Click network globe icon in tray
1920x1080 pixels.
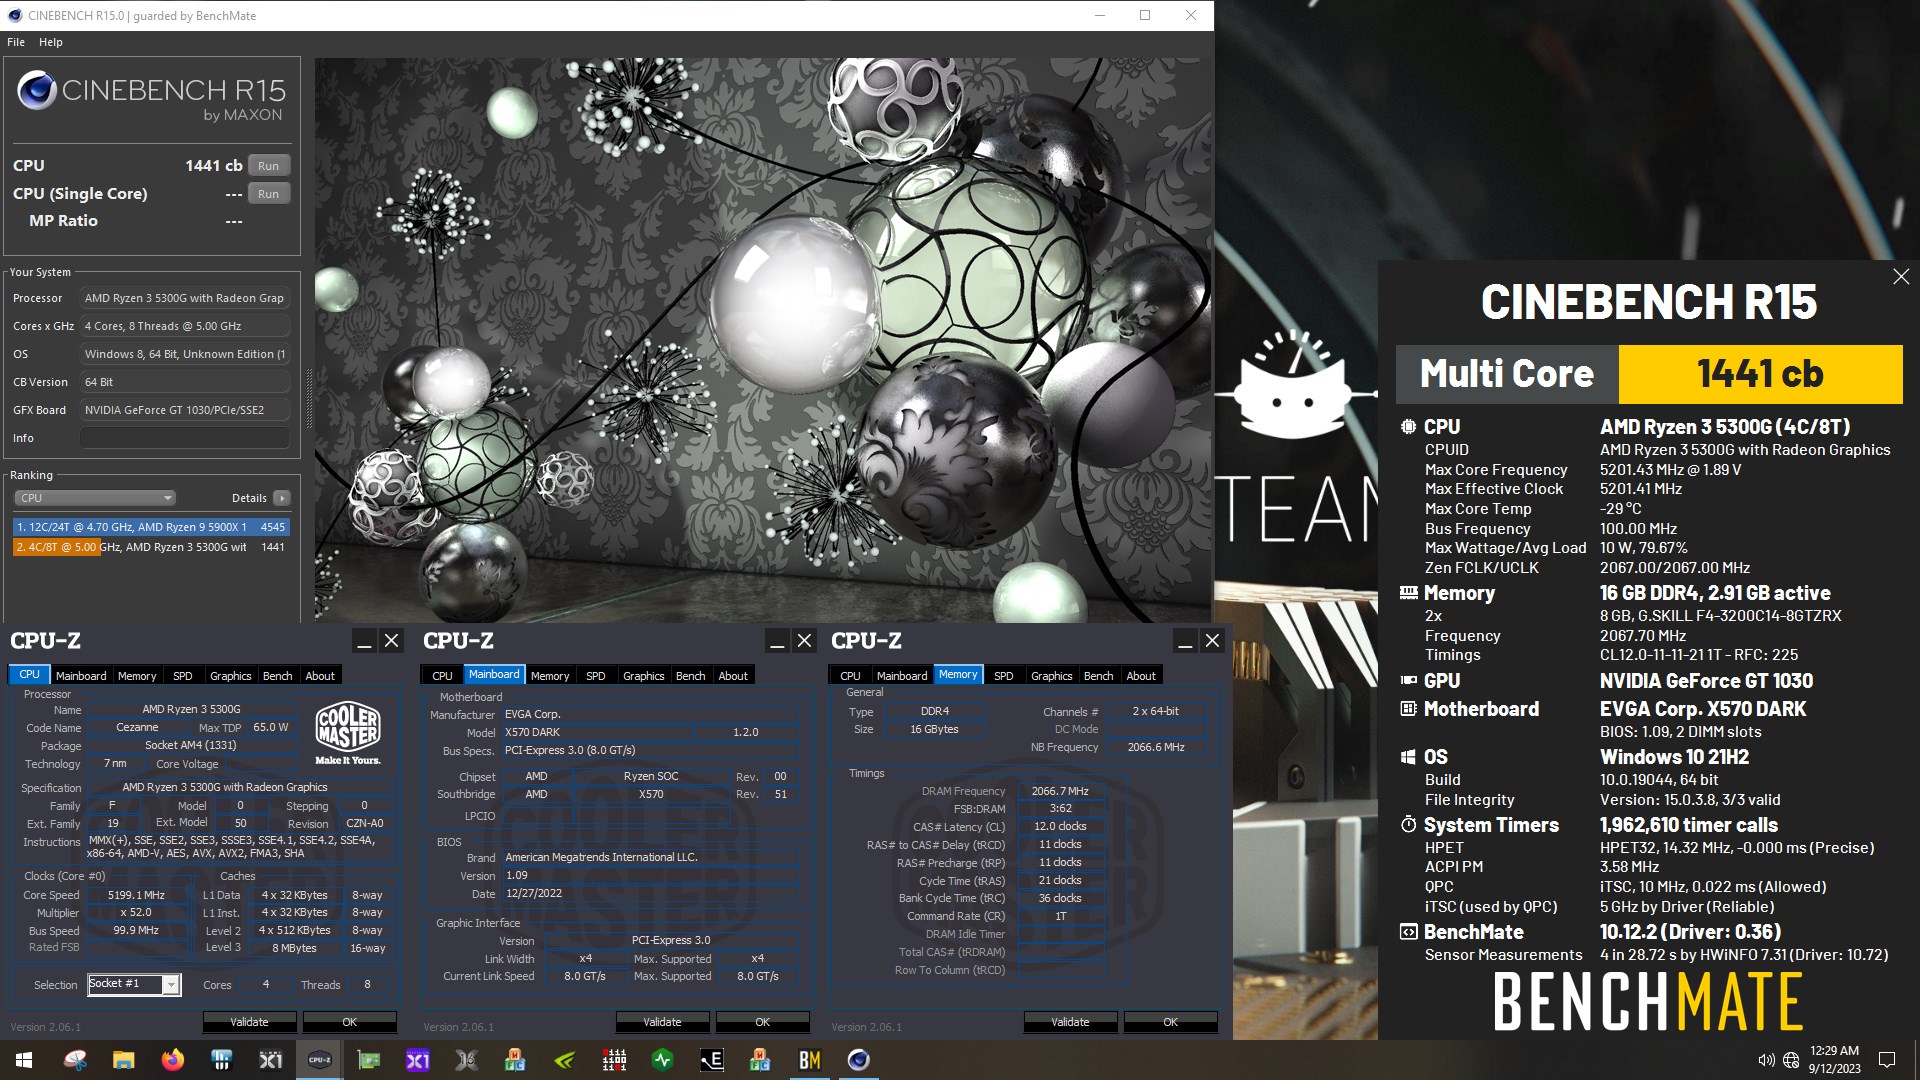pos(1791,1060)
